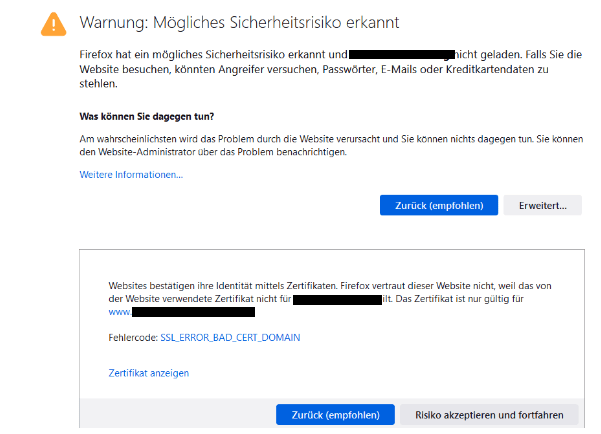Click the paragraph starting 'Firefox hat ein mögliches'
This screenshot has height=434, width=601.
tap(330, 69)
